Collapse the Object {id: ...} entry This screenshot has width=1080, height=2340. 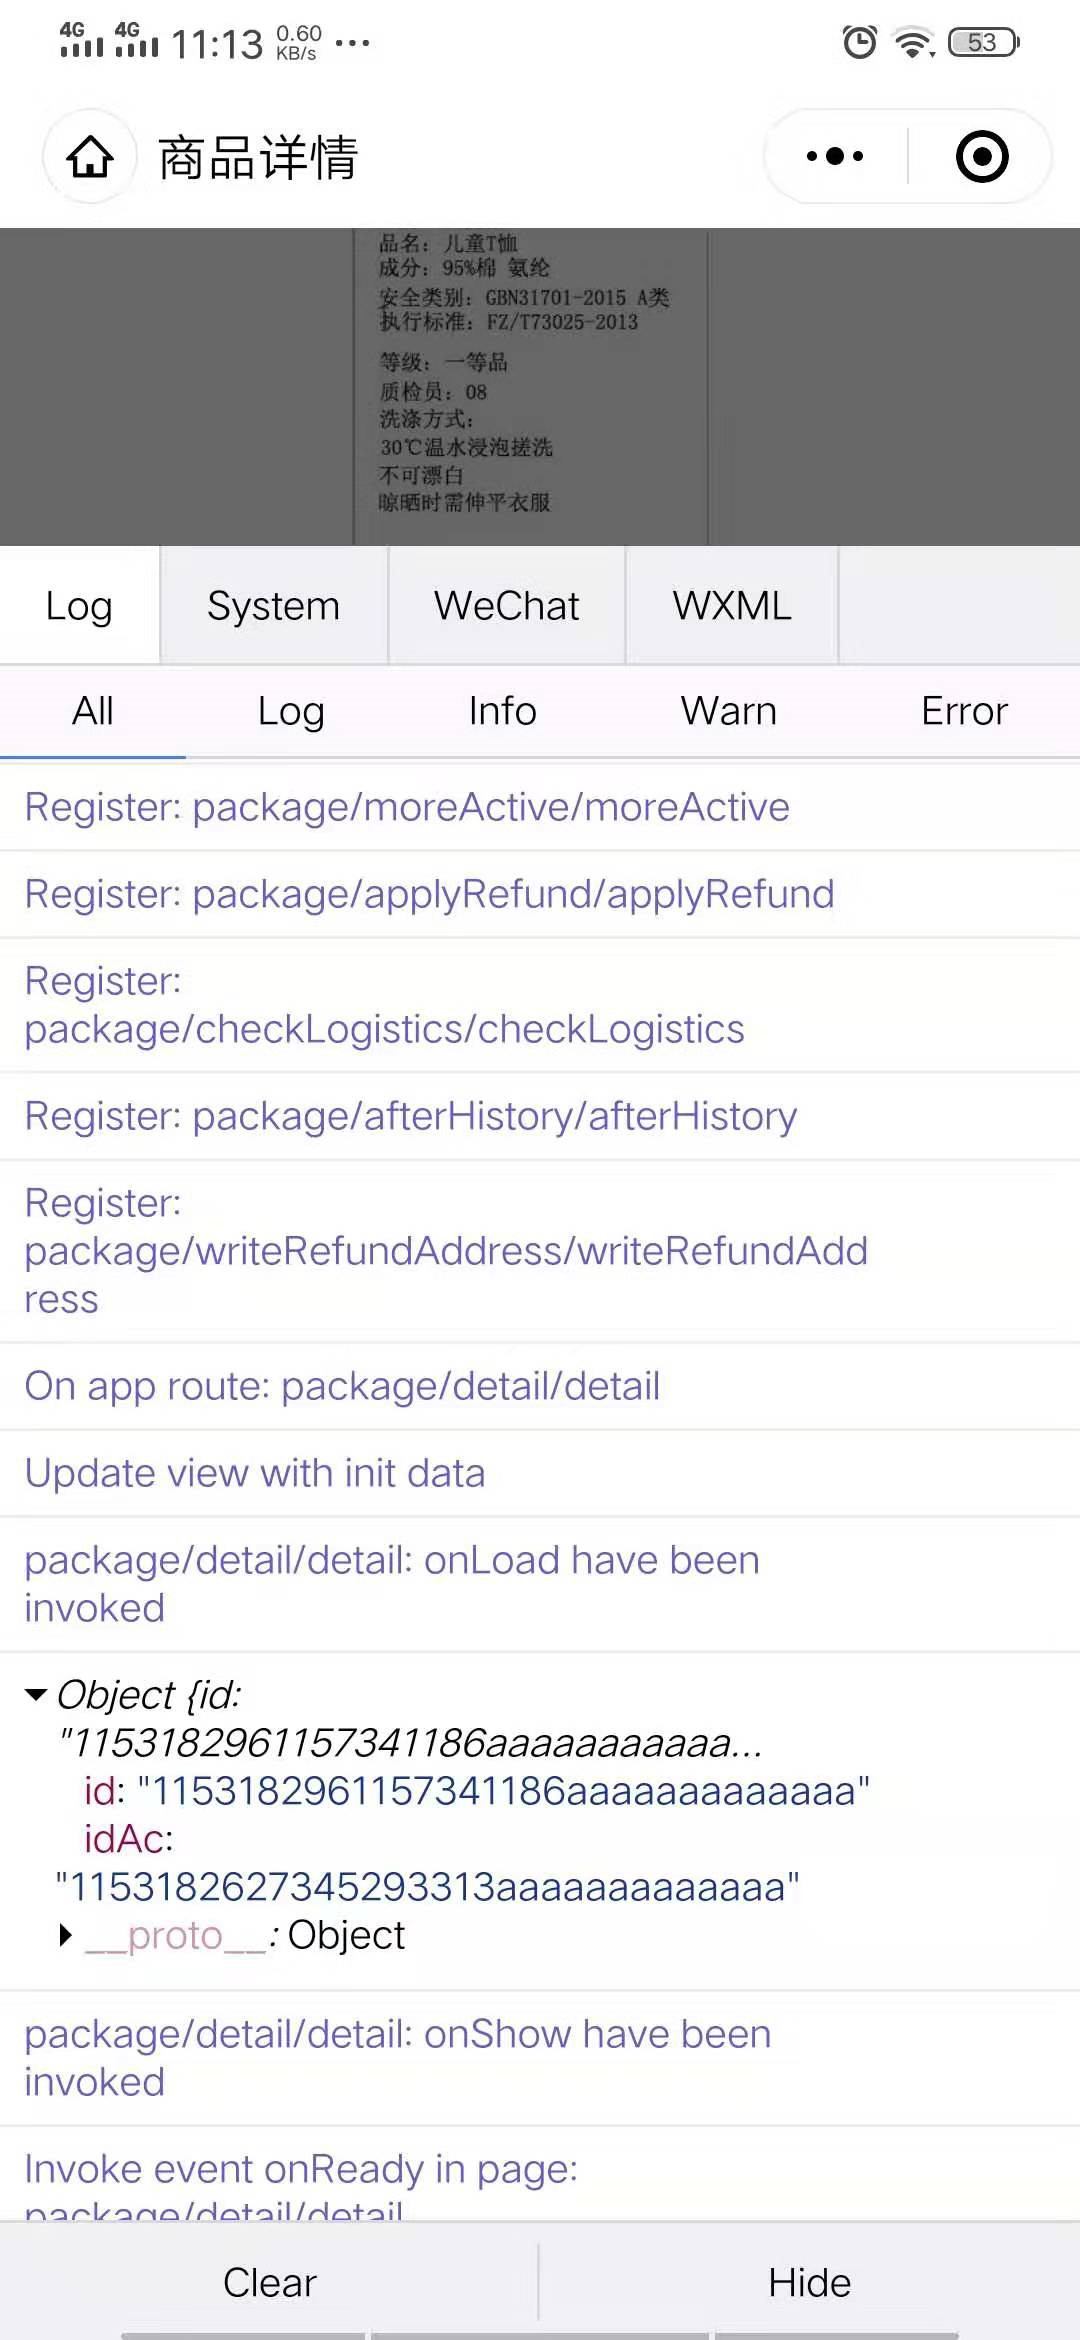click(x=36, y=1694)
